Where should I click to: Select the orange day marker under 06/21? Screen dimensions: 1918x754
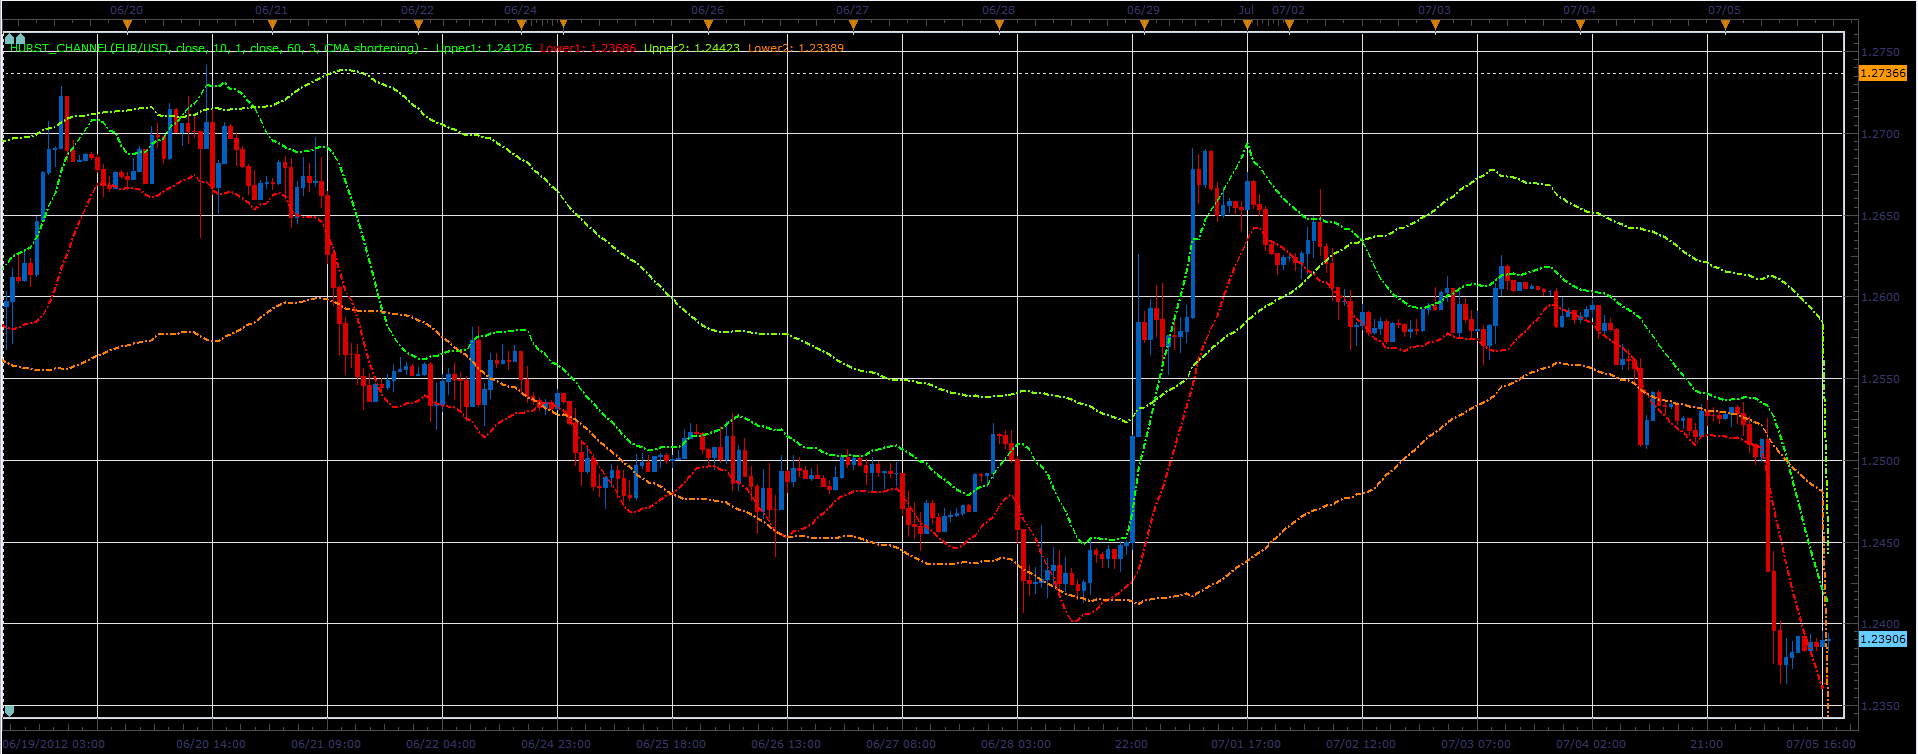pos(272,25)
